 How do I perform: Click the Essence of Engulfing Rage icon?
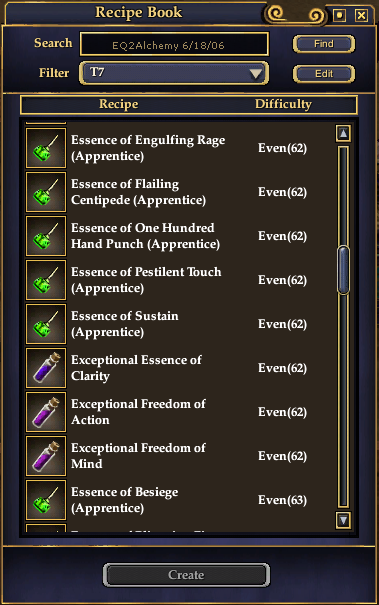tap(46, 148)
